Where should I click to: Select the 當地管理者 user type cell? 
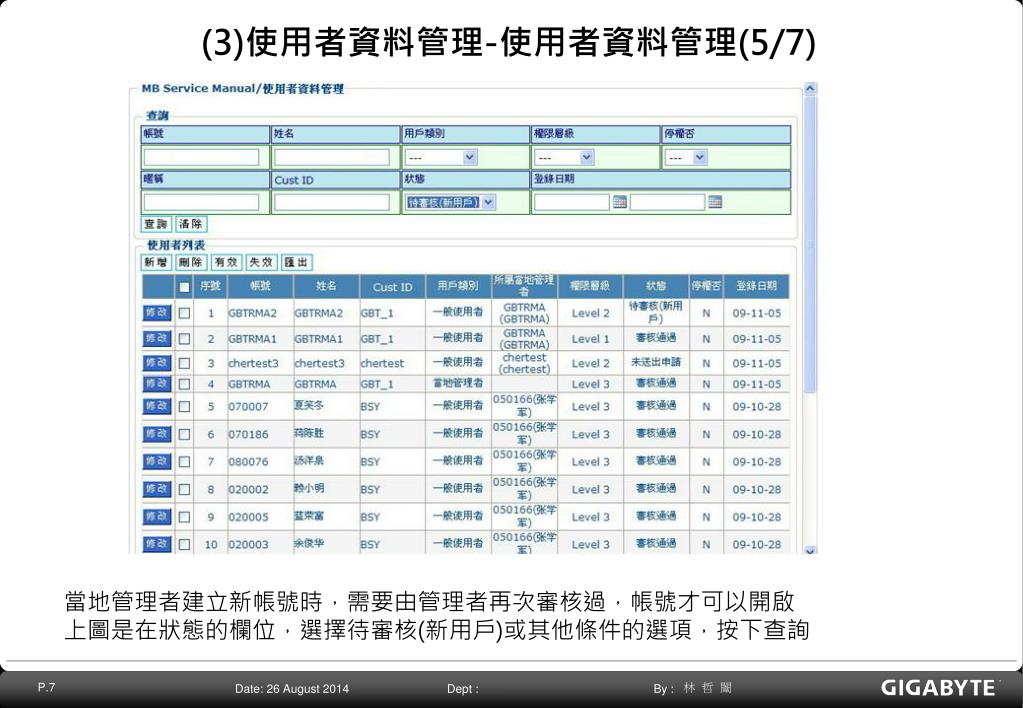pyautogui.click(x=458, y=384)
